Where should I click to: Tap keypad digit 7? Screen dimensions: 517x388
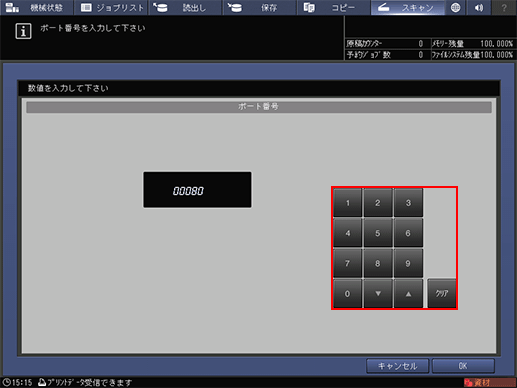(348, 263)
